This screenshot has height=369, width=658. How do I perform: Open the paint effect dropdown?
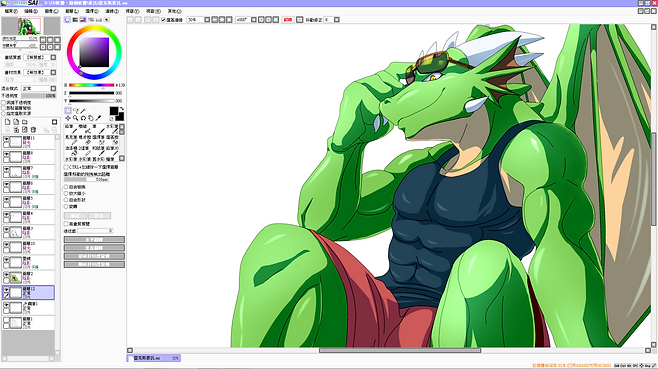(x=53, y=72)
